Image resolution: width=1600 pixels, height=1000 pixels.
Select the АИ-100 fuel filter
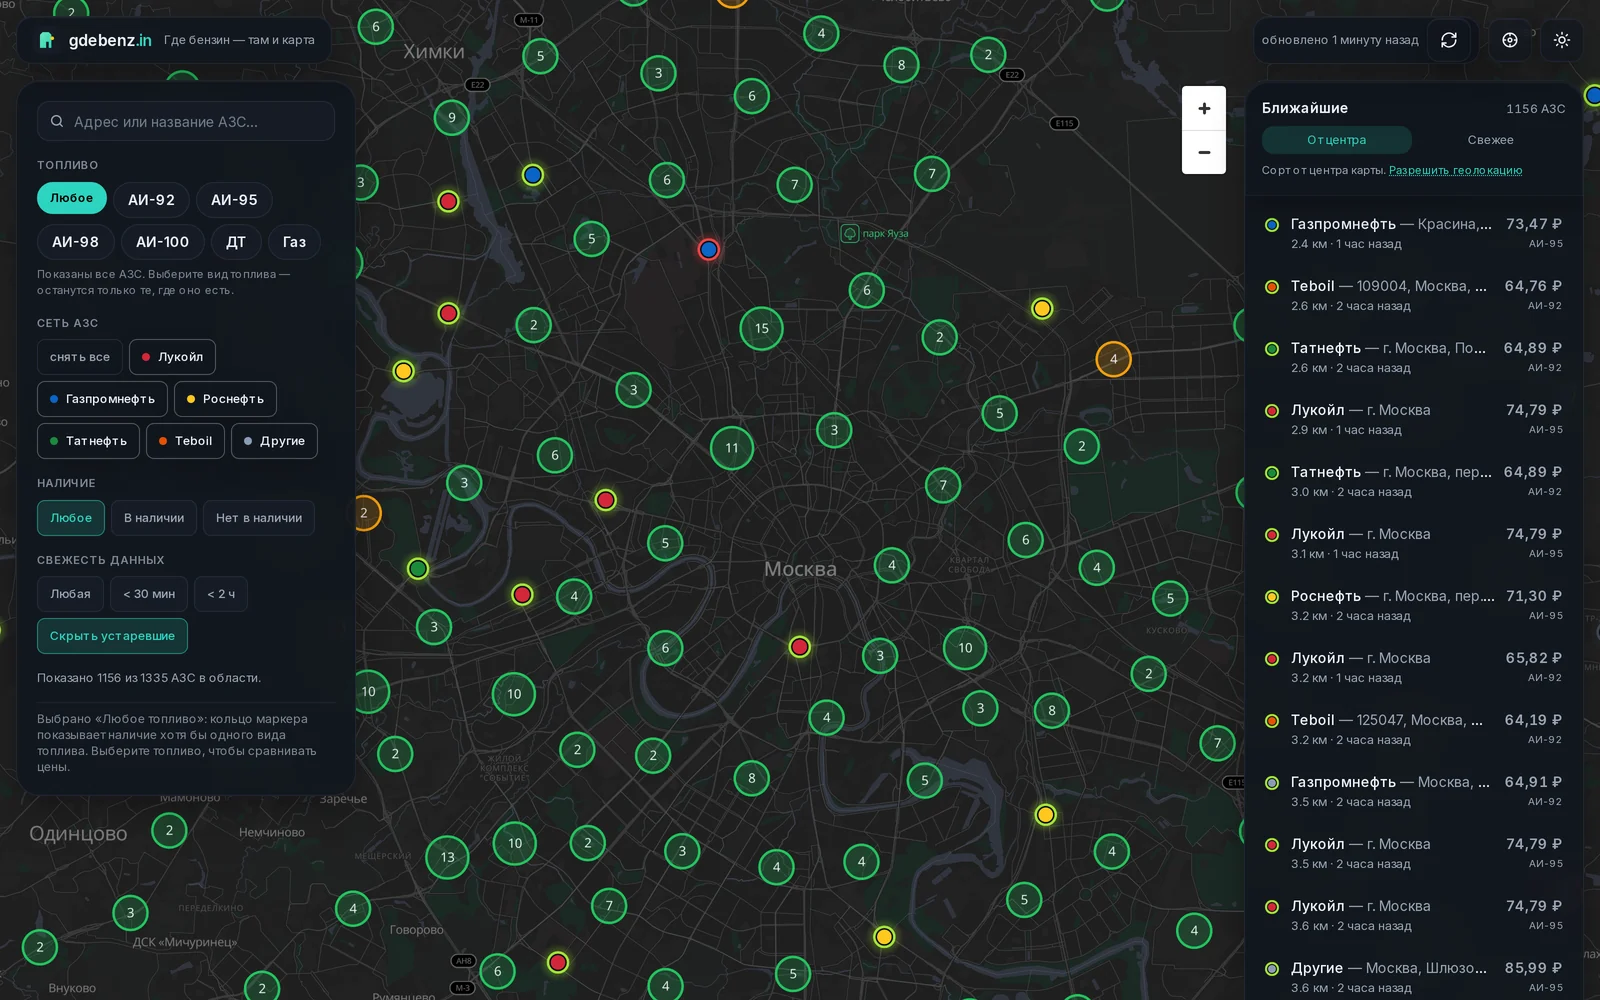pos(163,242)
